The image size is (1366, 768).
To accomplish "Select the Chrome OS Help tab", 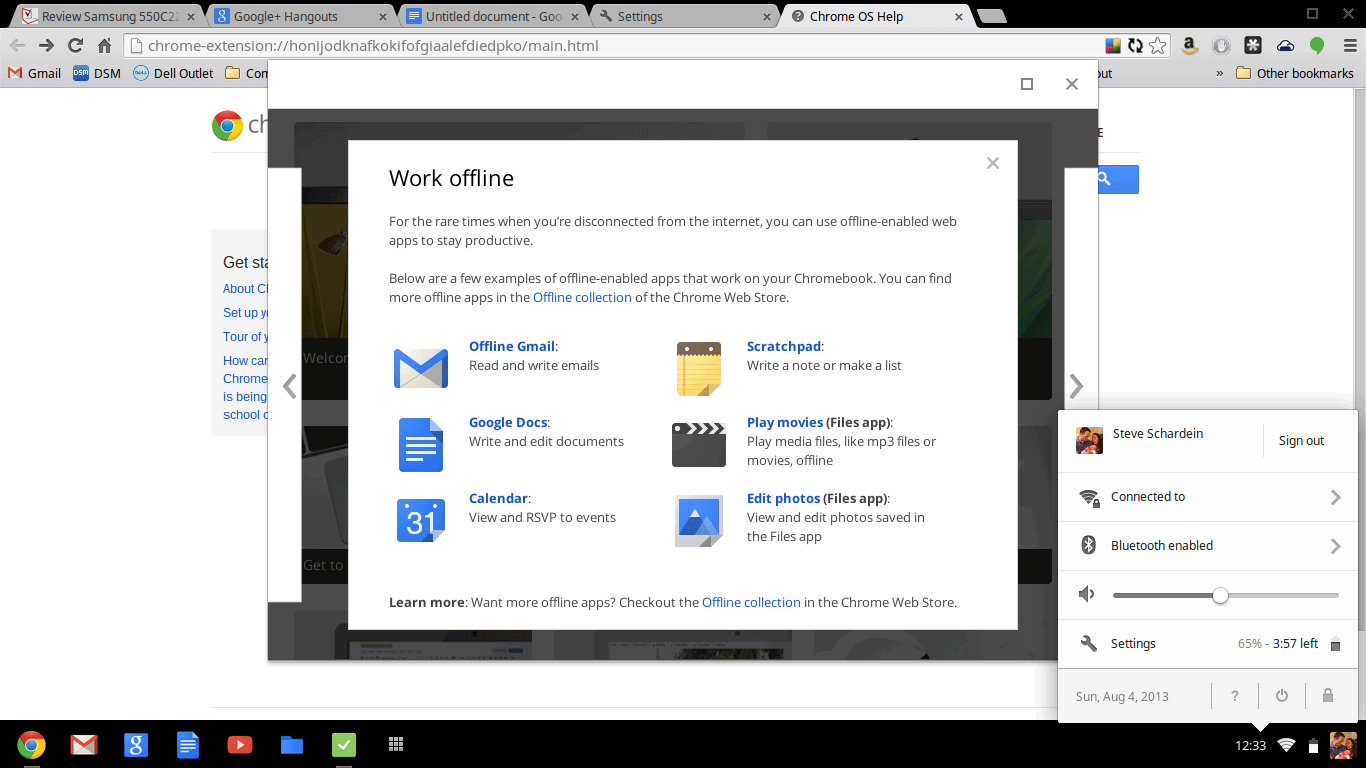I will (877, 16).
